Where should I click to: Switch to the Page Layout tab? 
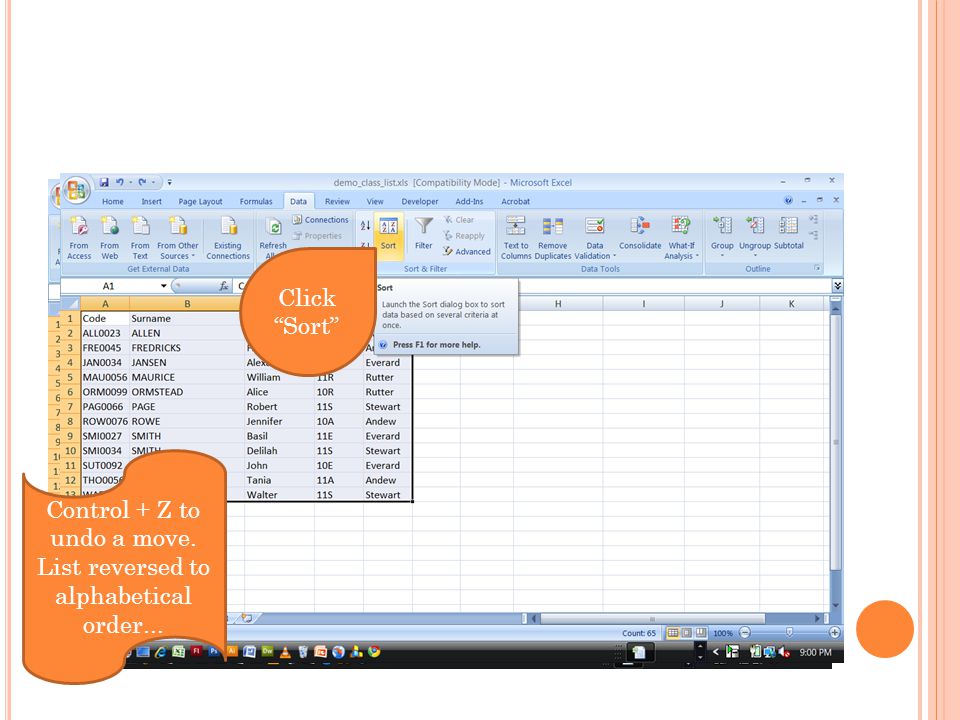[x=200, y=201]
